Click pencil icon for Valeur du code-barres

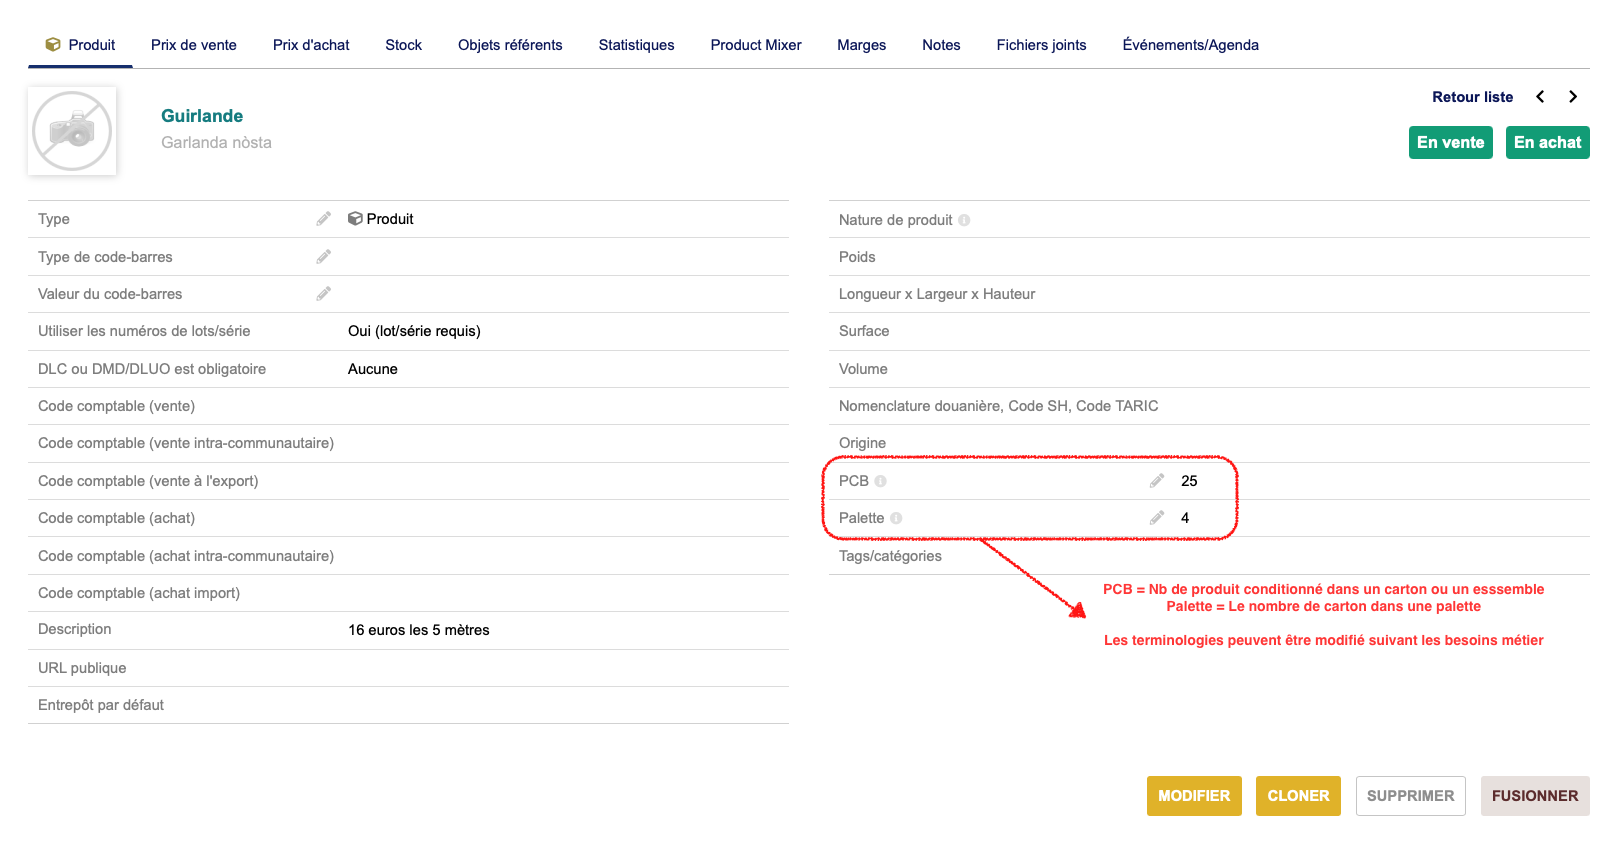click(x=324, y=294)
